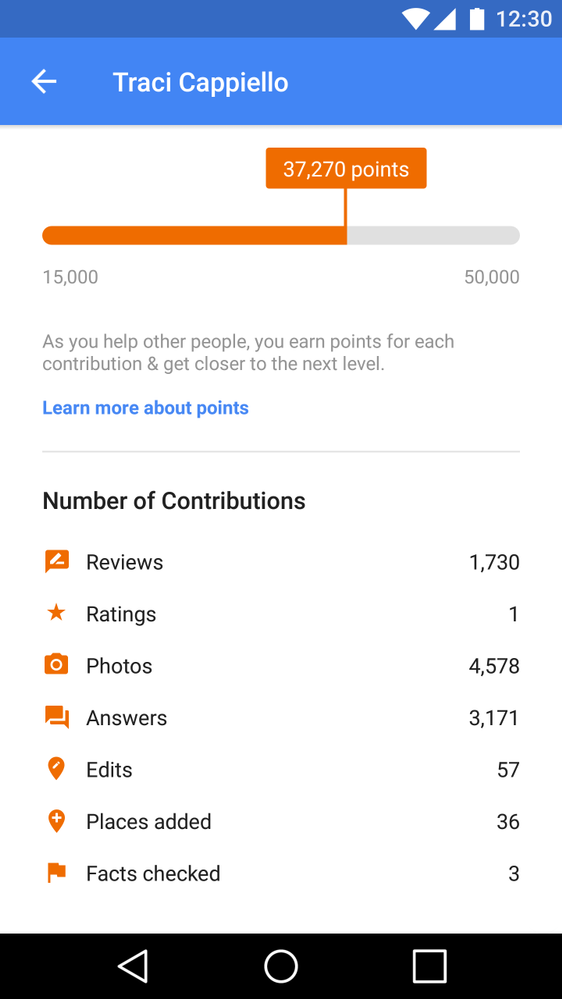Open the Answers contributions row
The height and width of the screenshot is (999, 562).
pos(281,718)
